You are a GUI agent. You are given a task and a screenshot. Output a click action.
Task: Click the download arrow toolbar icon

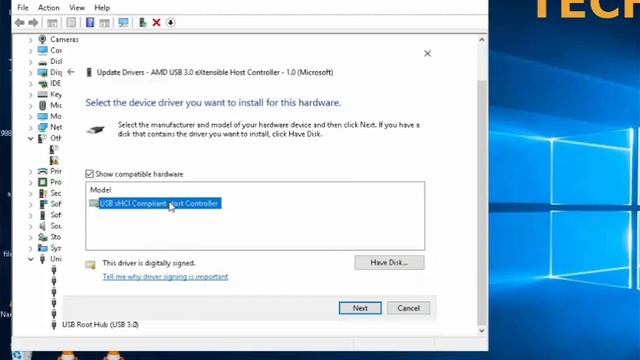click(x=171, y=22)
